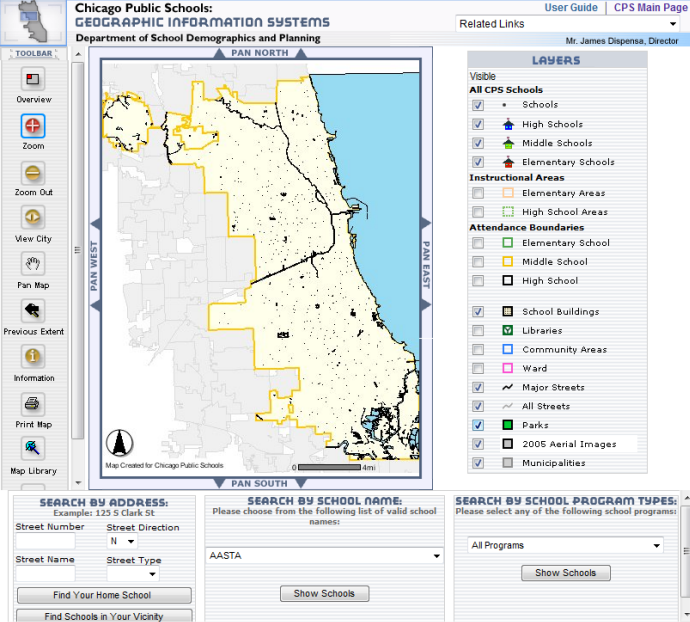The width and height of the screenshot is (690, 622).
Task: Toggle the Middle Schools layer checkbox
Action: (478, 143)
